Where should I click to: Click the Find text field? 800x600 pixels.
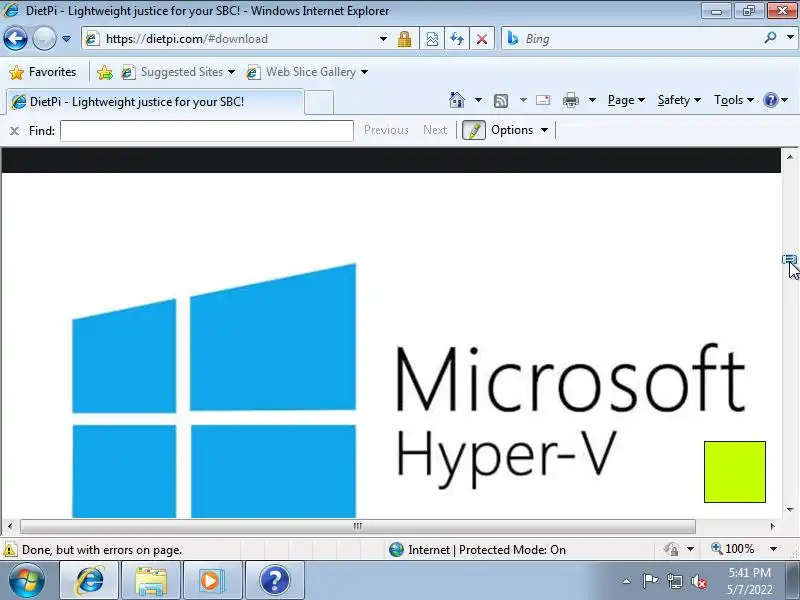click(x=207, y=131)
